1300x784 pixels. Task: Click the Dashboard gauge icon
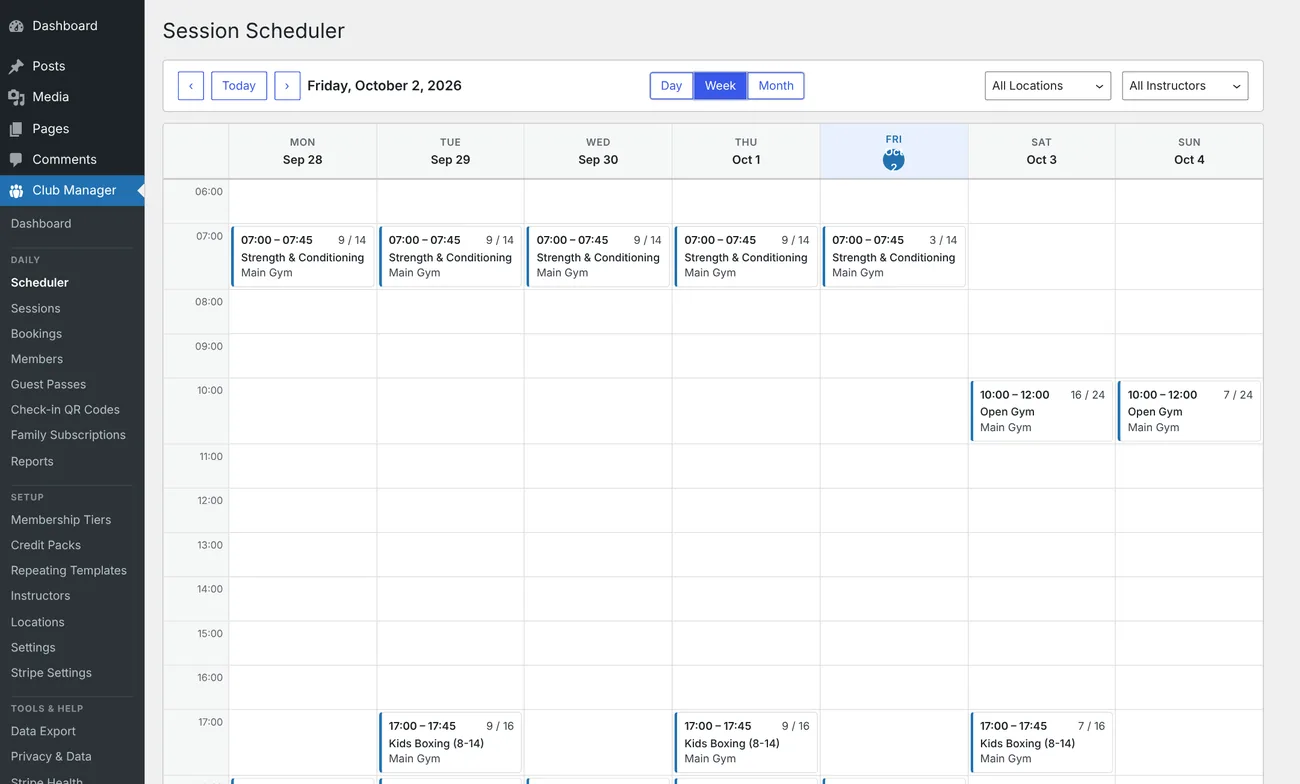pyautogui.click(x=16, y=26)
